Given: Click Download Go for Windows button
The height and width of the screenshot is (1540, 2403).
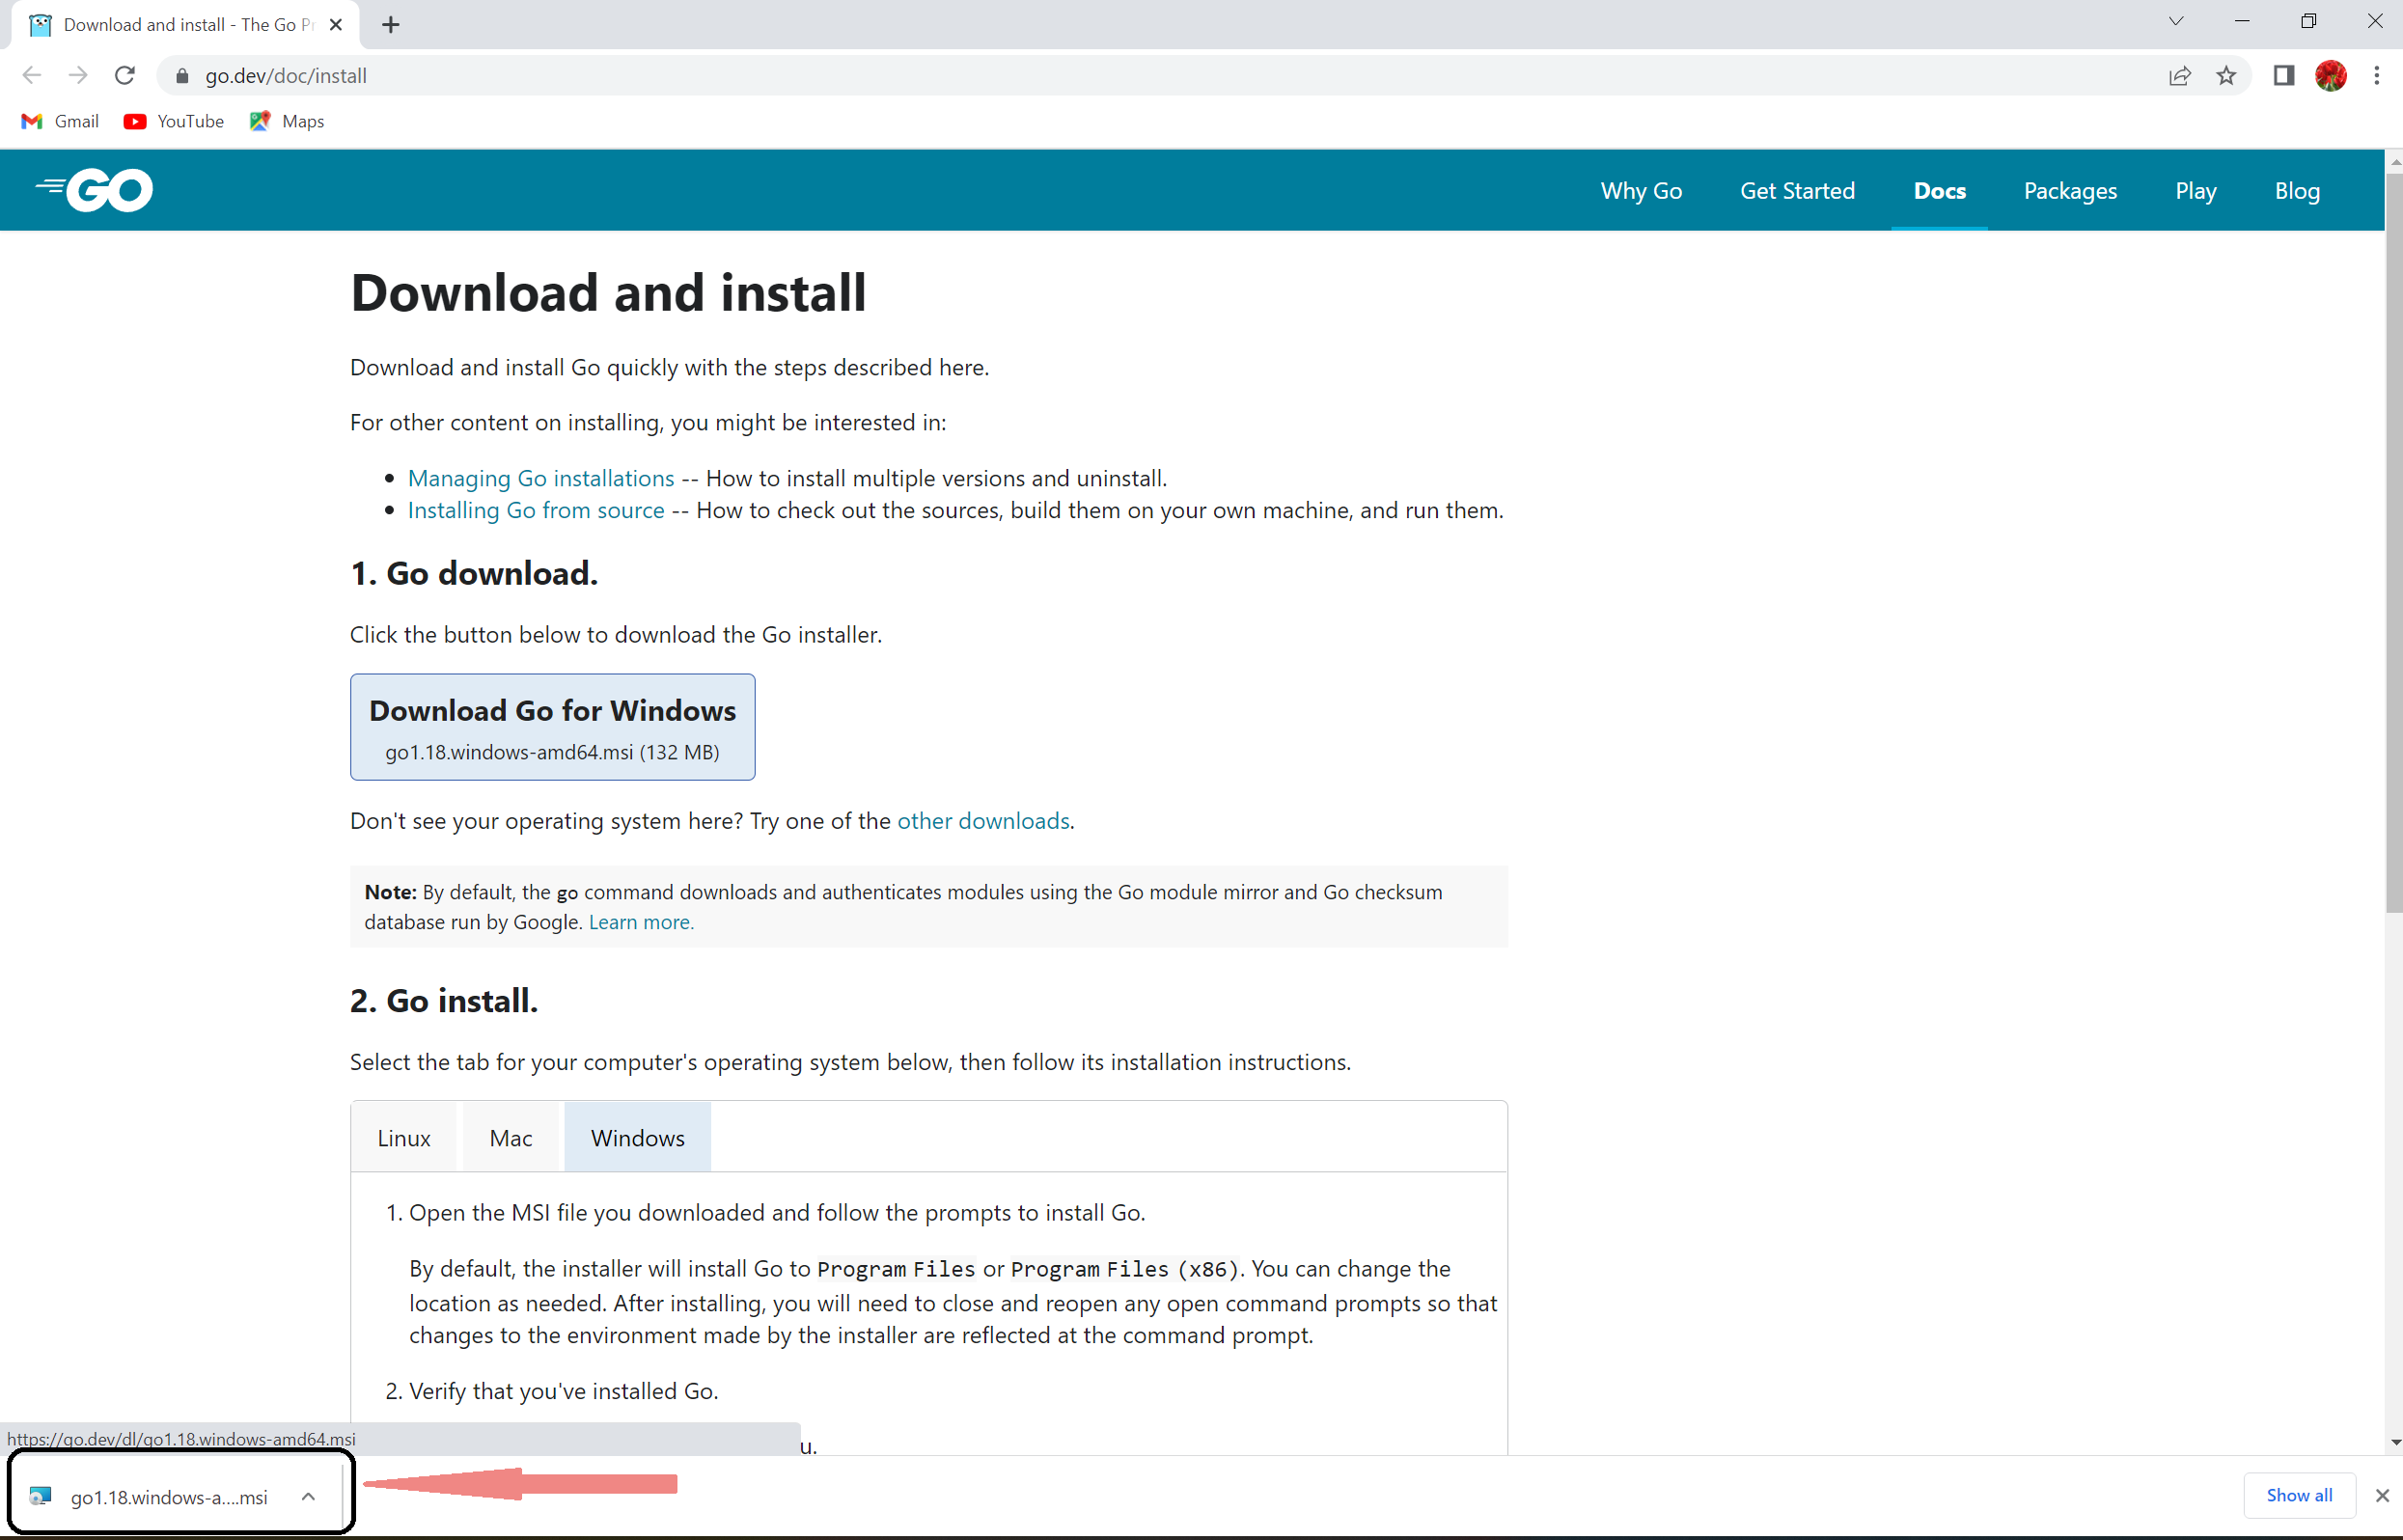Looking at the screenshot, I should click(552, 727).
